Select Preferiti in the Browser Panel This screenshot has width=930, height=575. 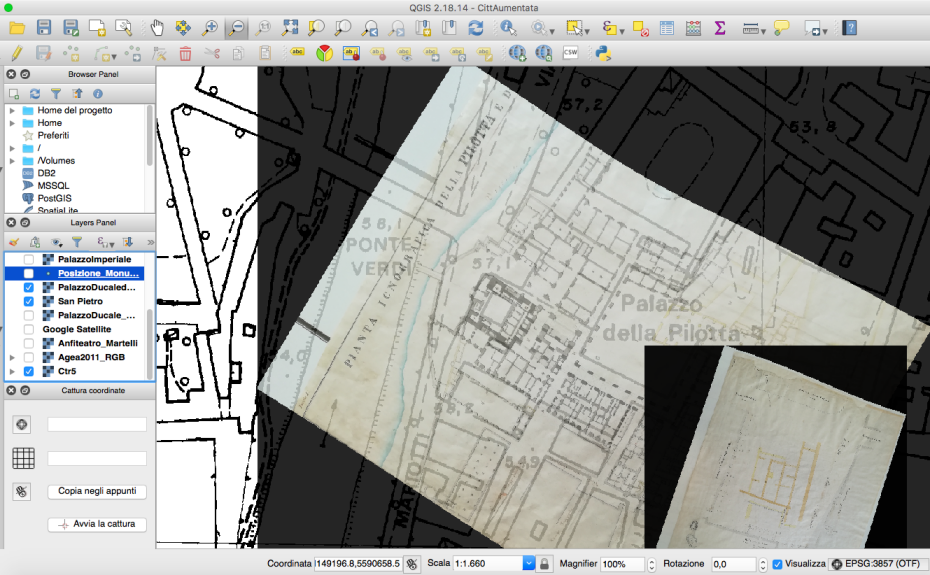53,135
